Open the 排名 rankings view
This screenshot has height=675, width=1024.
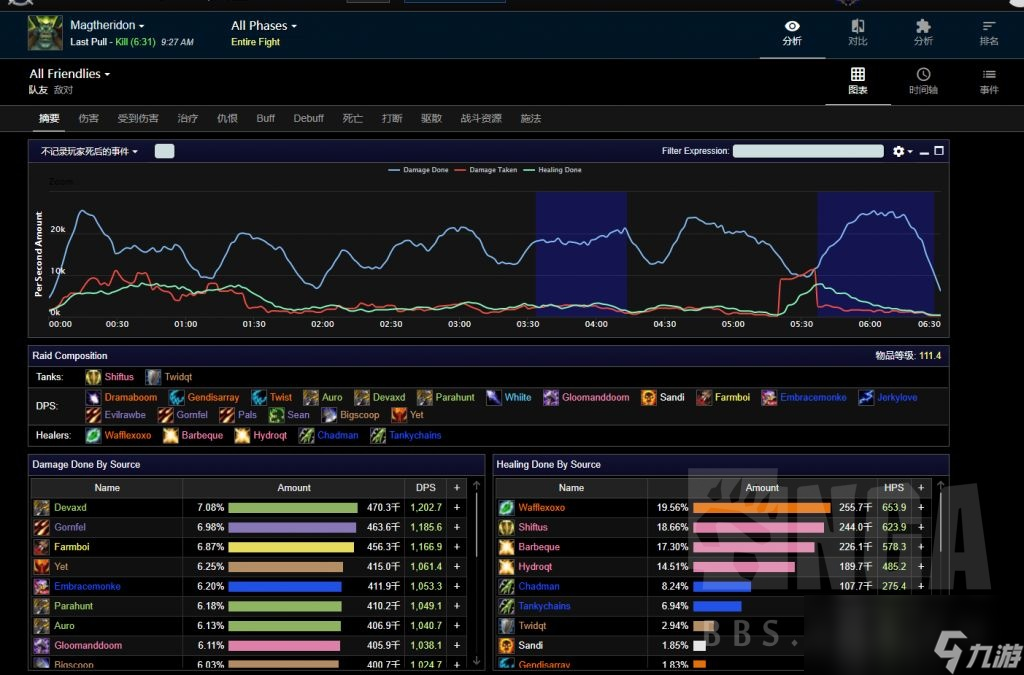coord(989,33)
